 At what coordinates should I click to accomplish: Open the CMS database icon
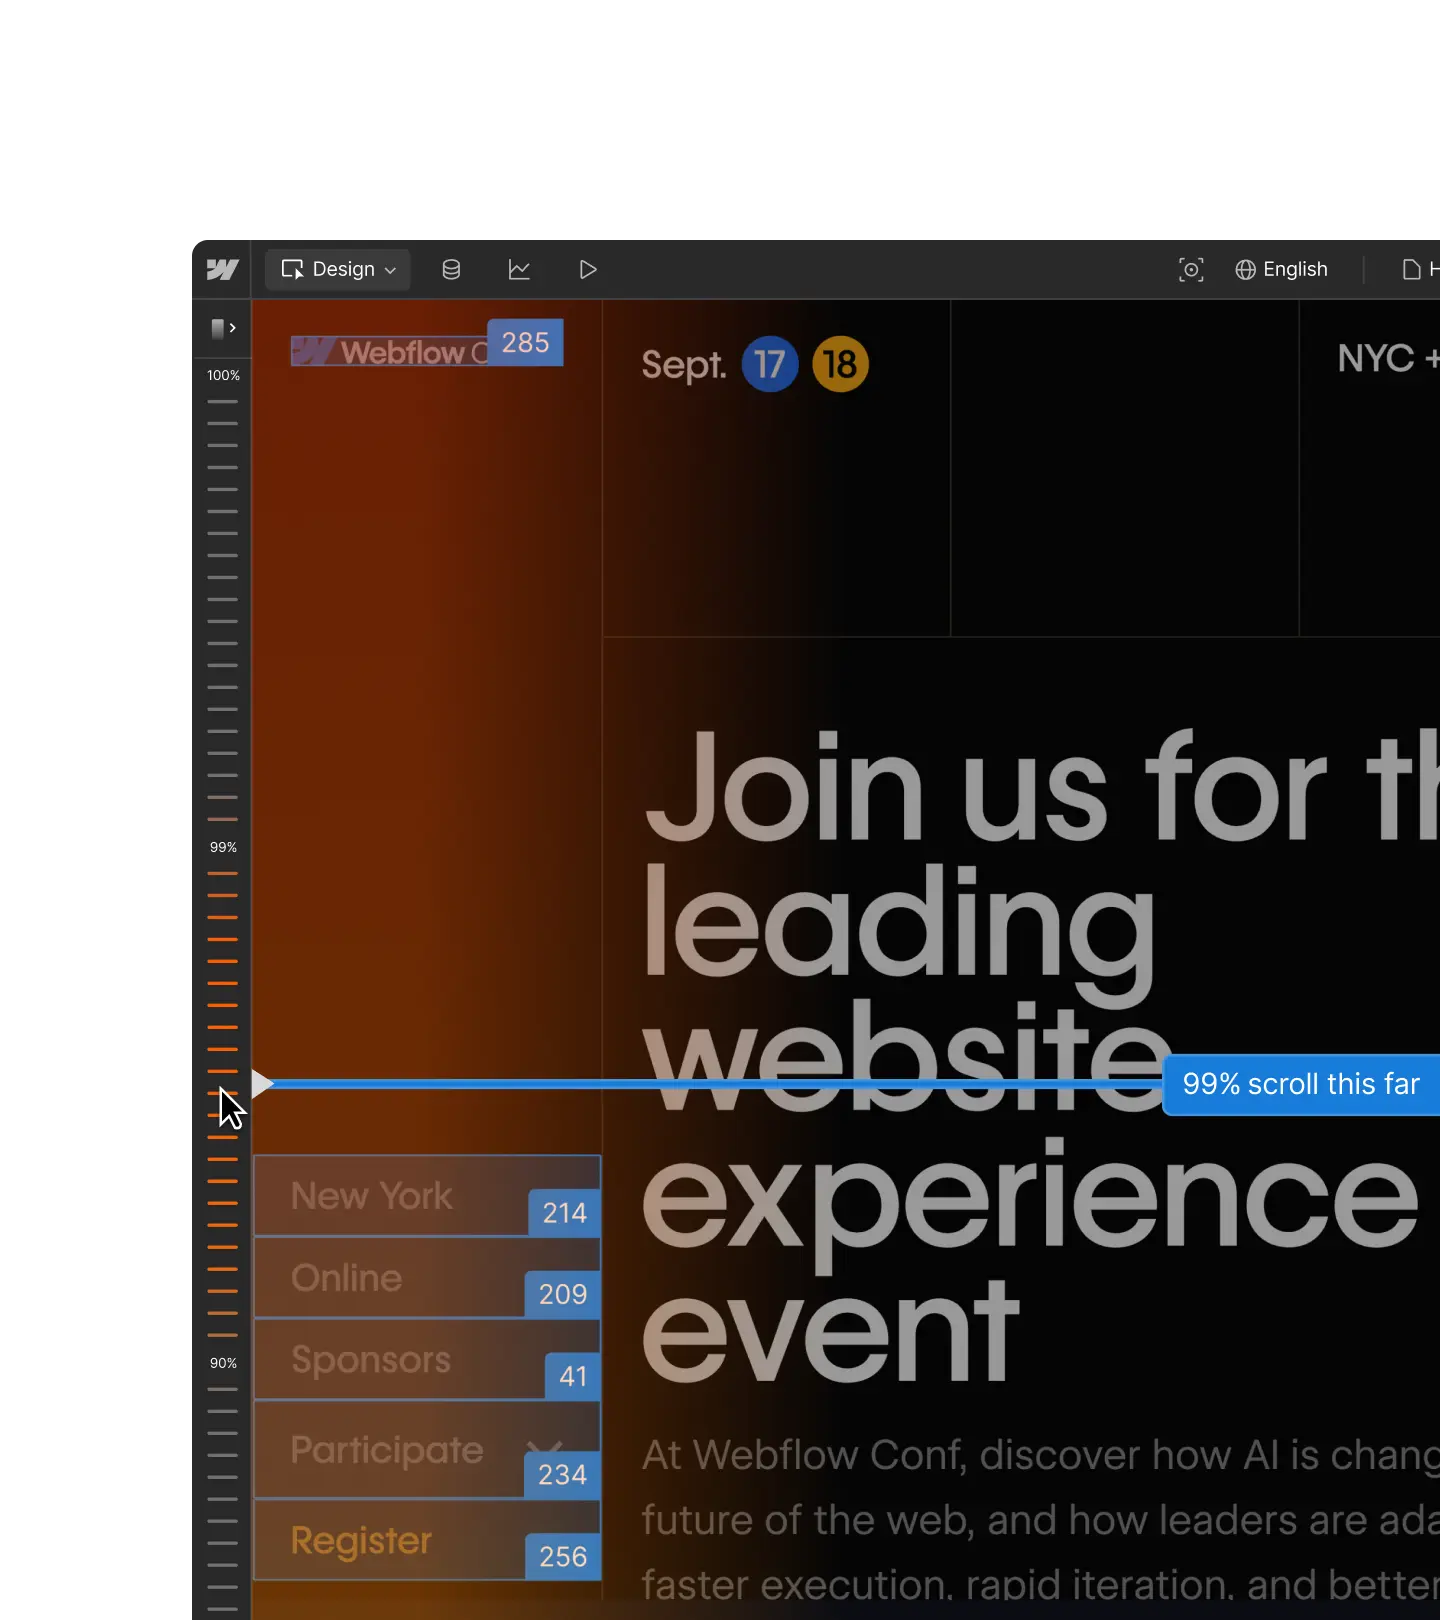[x=451, y=269]
